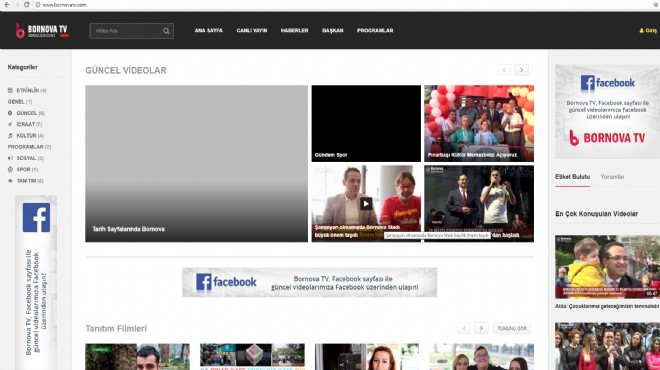Image resolution: width=660 pixels, height=370 pixels.
Task: Open the Haberler menu item
Action: 295,30
